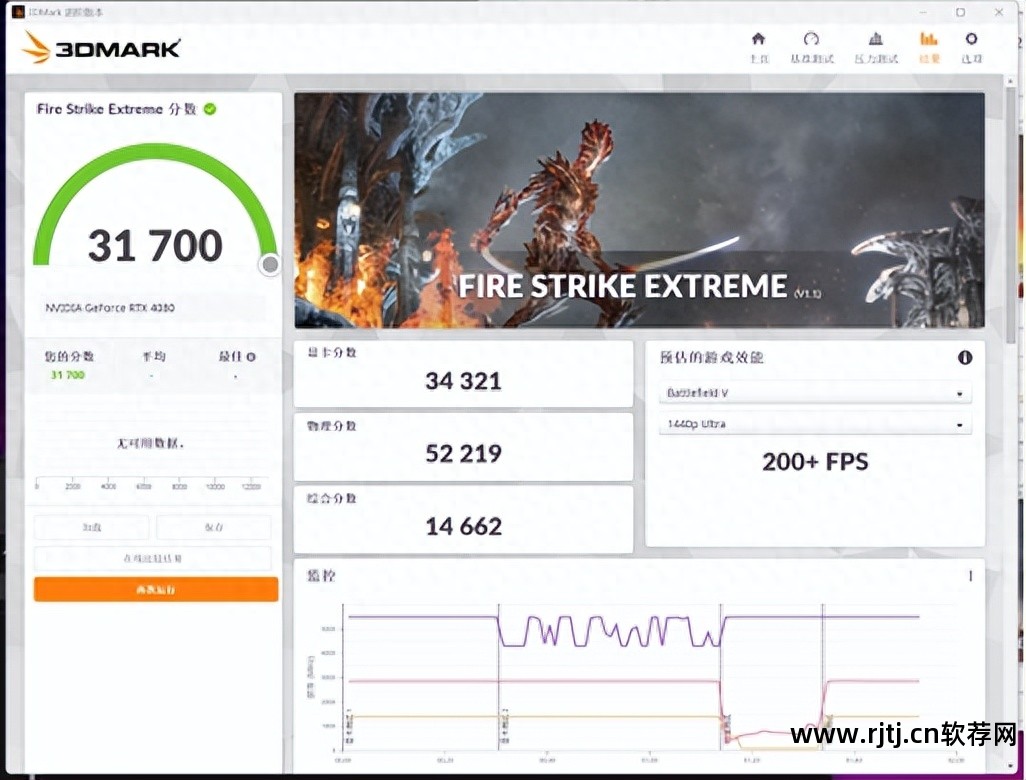This screenshot has height=780, width=1026.
Task: Click the 200+ FPS estimate
Action: [x=815, y=462]
